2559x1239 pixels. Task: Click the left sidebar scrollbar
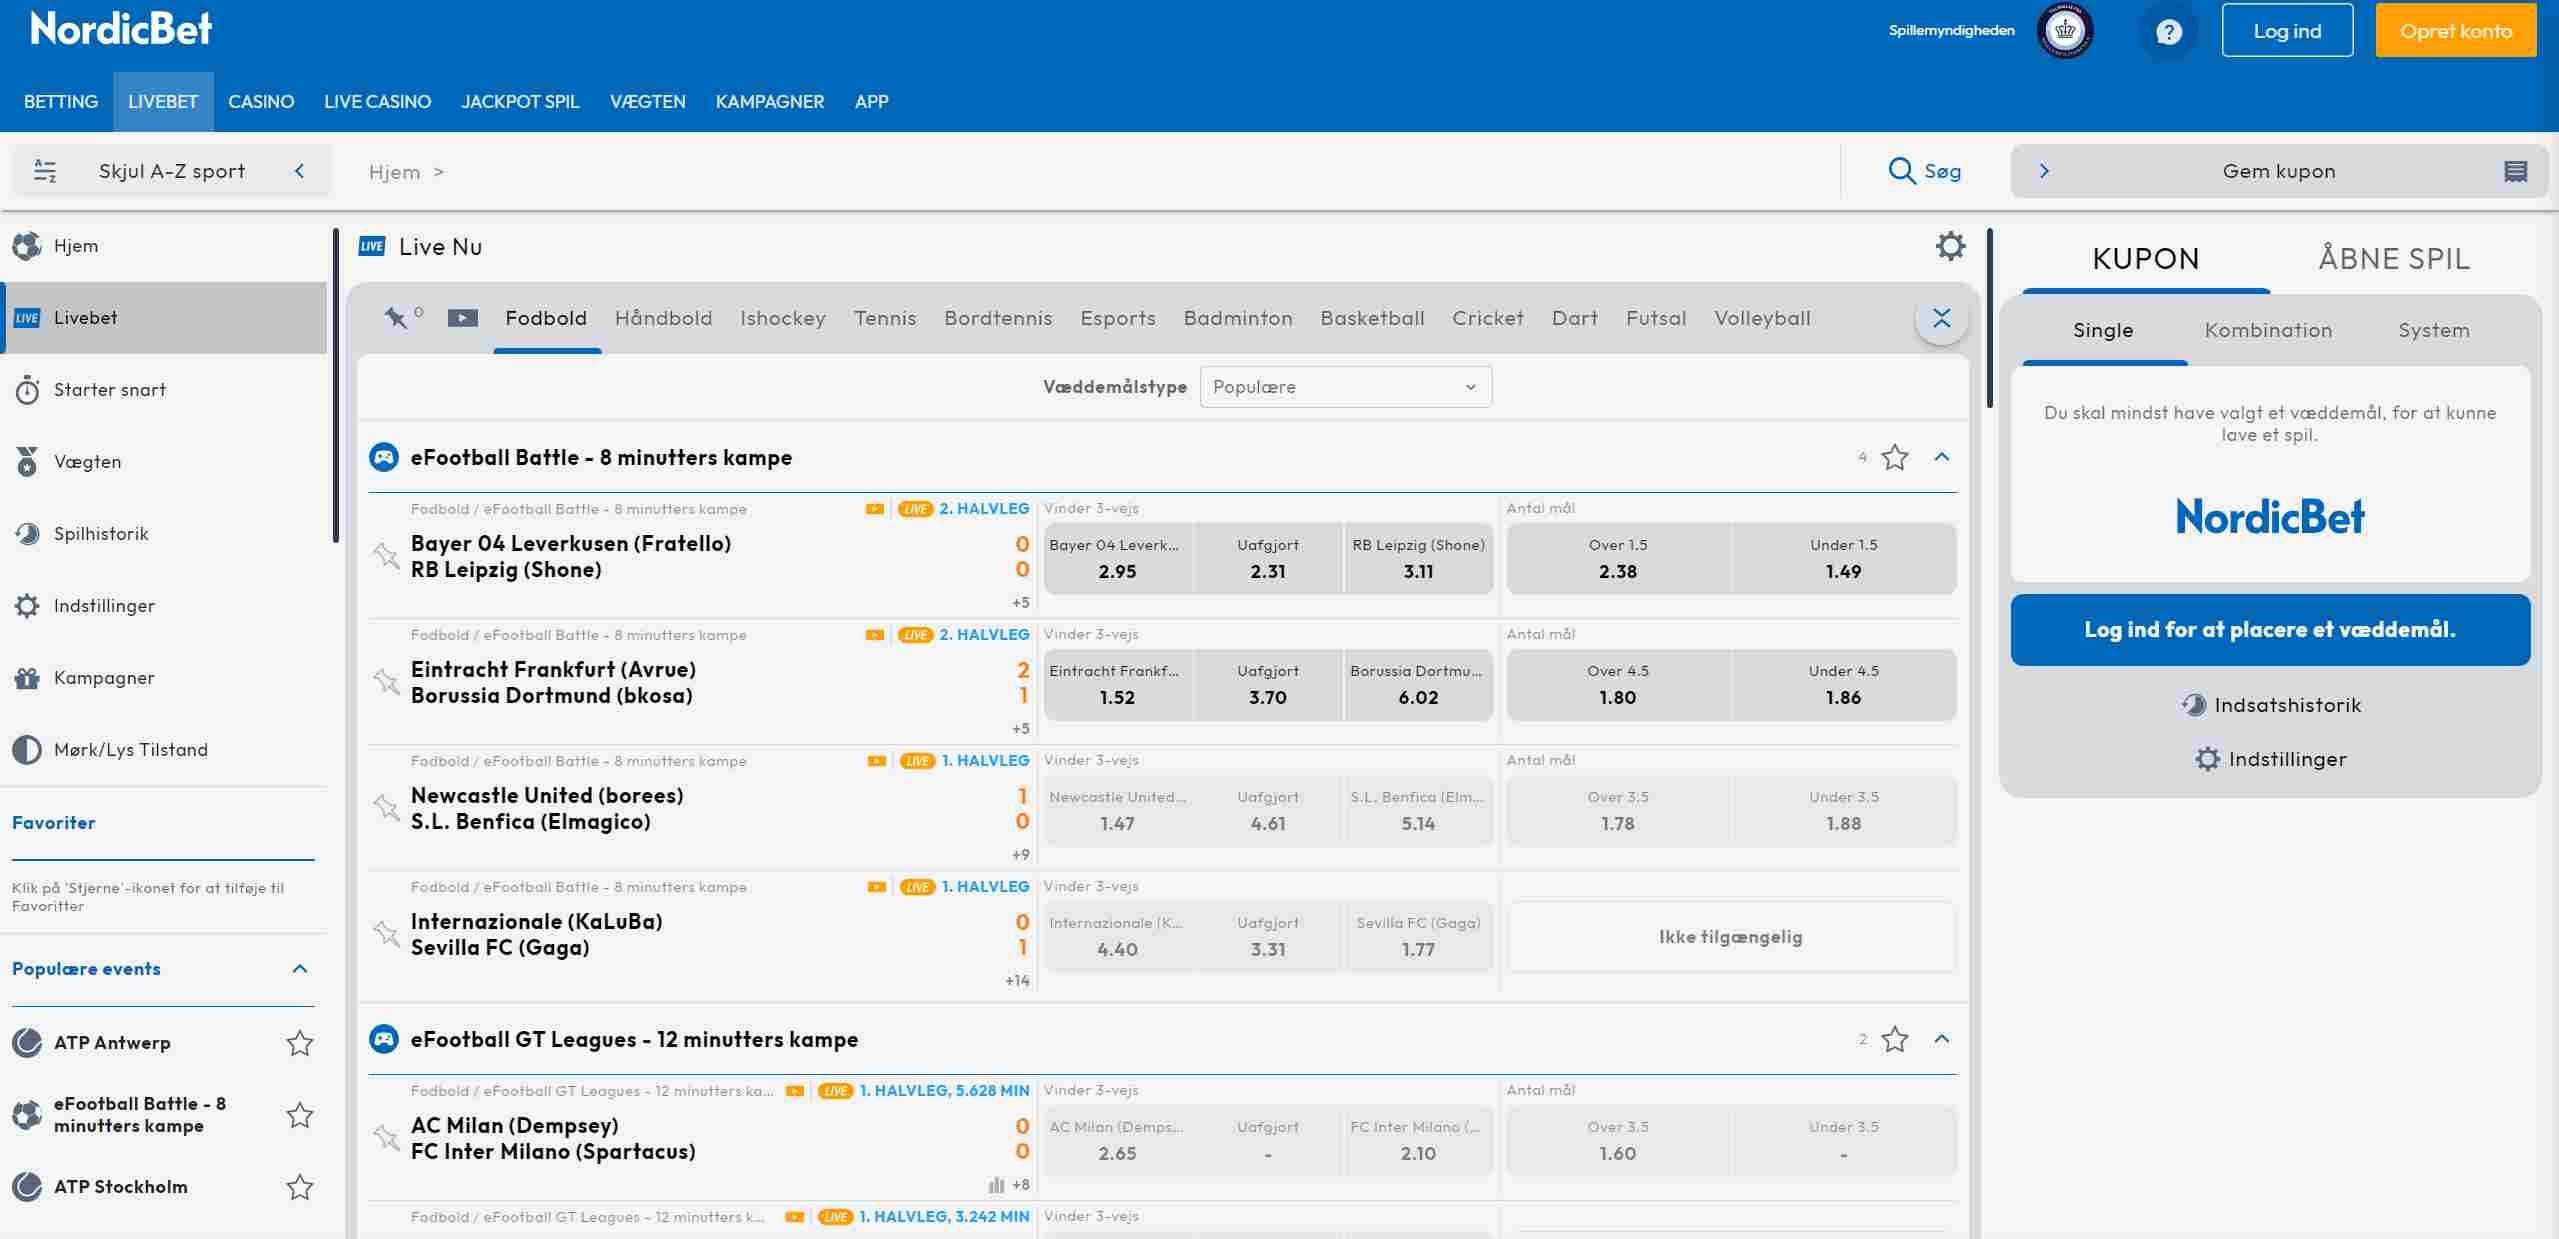click(335, 386)
